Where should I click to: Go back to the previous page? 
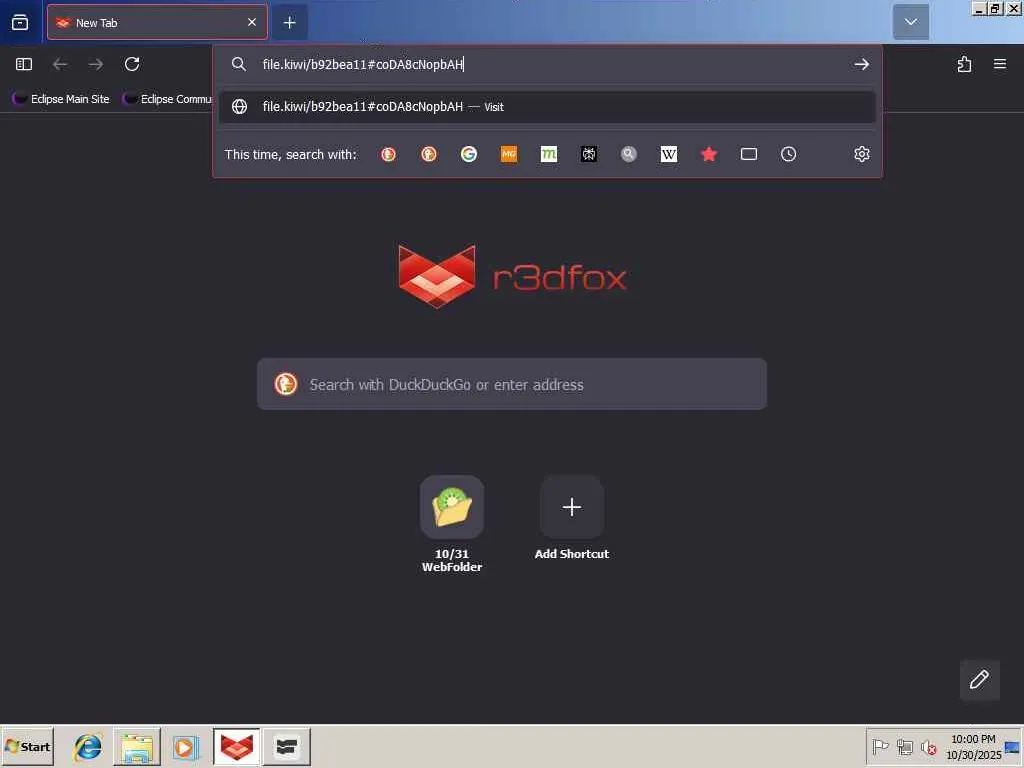(x=60, y=64)
